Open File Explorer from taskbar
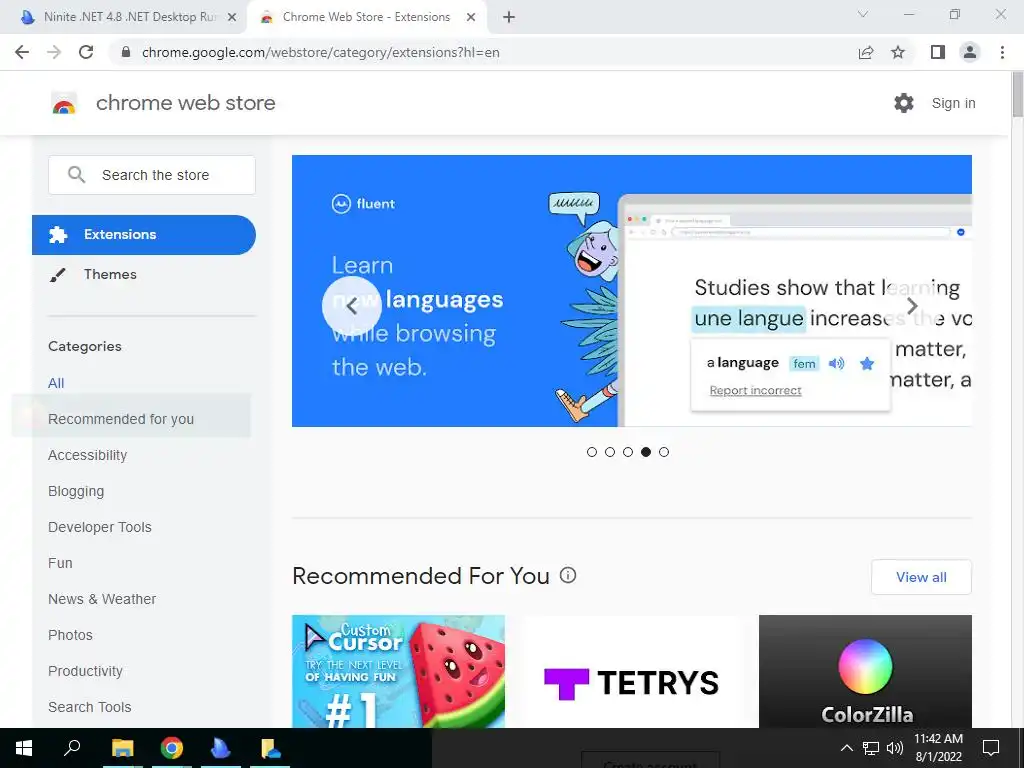Screen dimensions: 1024x768 click(x=122, y=748)
